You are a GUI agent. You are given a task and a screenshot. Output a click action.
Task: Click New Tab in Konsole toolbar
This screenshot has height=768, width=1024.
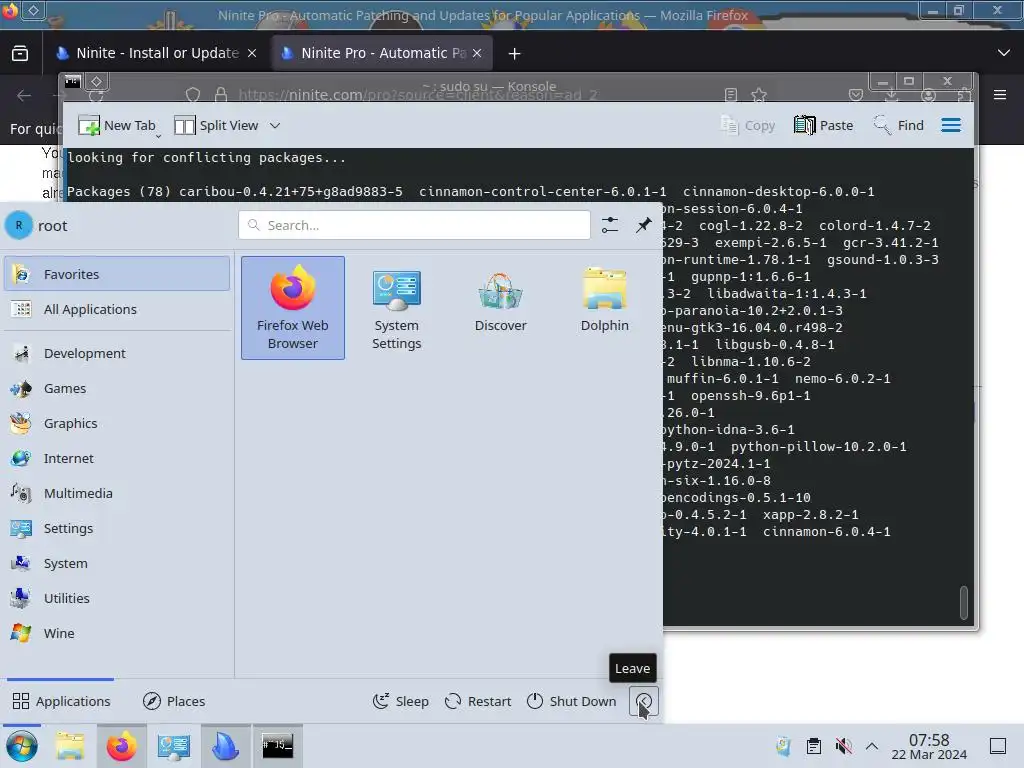click(x=116, y=125)
